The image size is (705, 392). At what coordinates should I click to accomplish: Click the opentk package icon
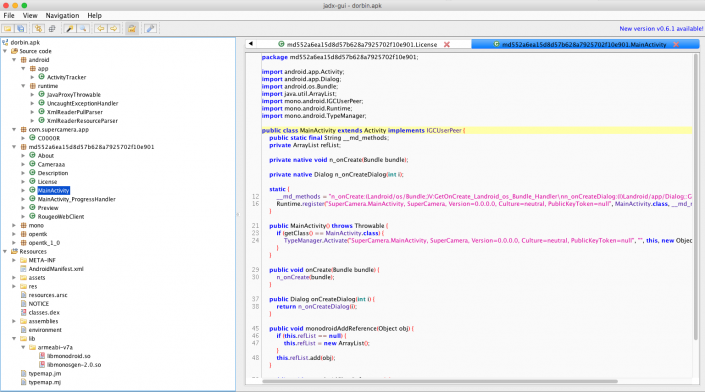[x=23, y=234]
